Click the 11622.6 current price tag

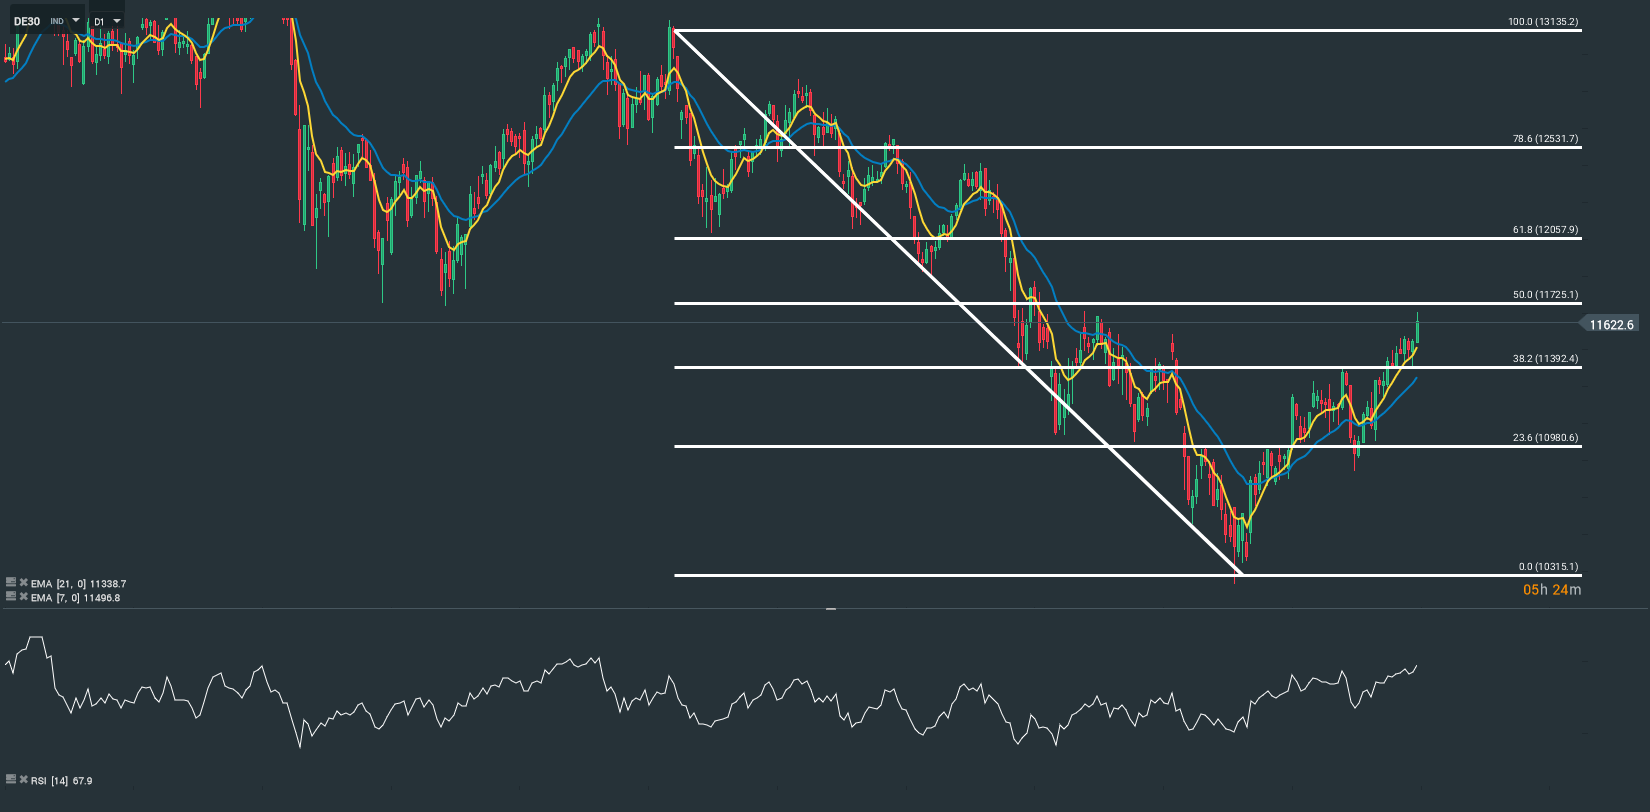1610,325
